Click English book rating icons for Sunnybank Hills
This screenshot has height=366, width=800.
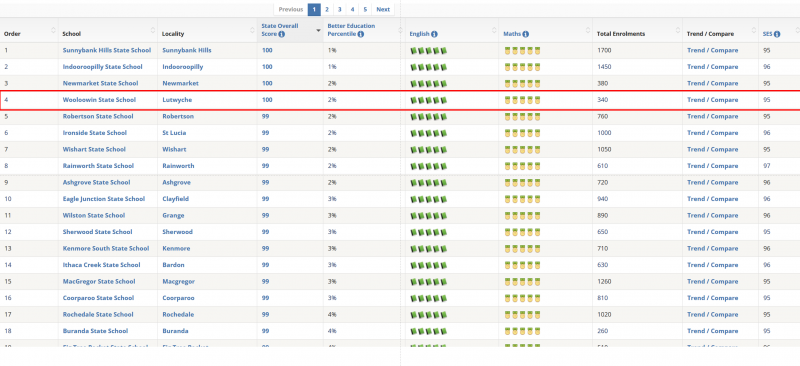tap(429, 51)
